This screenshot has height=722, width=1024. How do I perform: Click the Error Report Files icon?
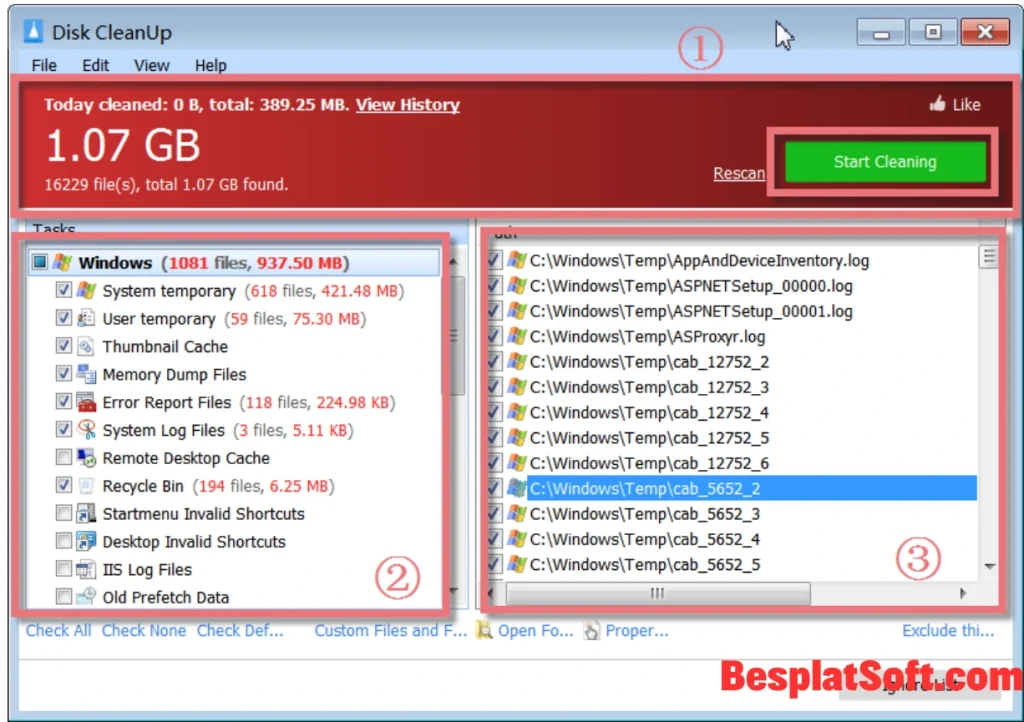pos(86,403)
